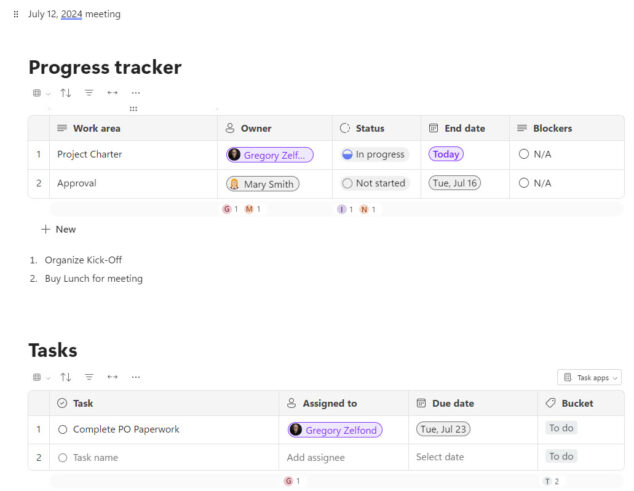Open filter icon in Progress tracker toolbar

click(x=89, y=93)
